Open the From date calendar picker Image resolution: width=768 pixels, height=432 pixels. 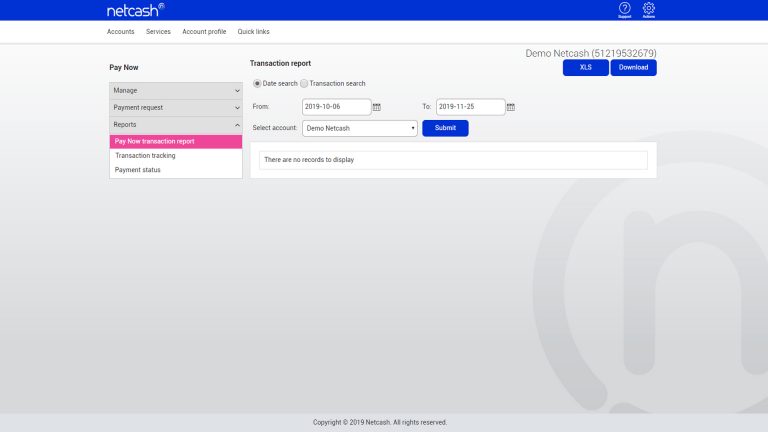[377, 107]
